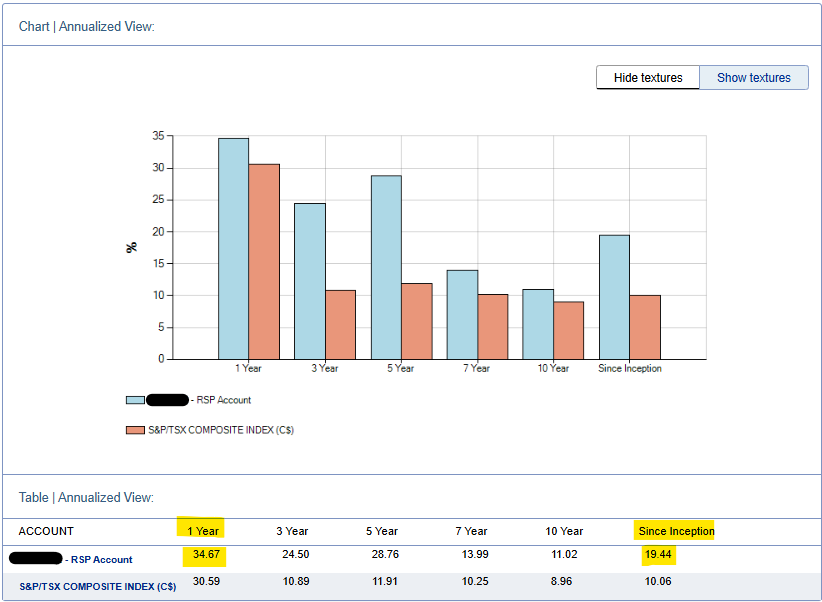Click the blue 3 Year RSP bar
The image size is (822, 602).
(x=310, y=281)
